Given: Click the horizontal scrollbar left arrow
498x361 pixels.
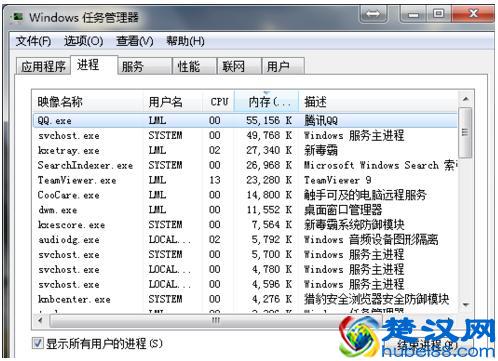Looking at the screenshot, I should [x=41, y=321].
